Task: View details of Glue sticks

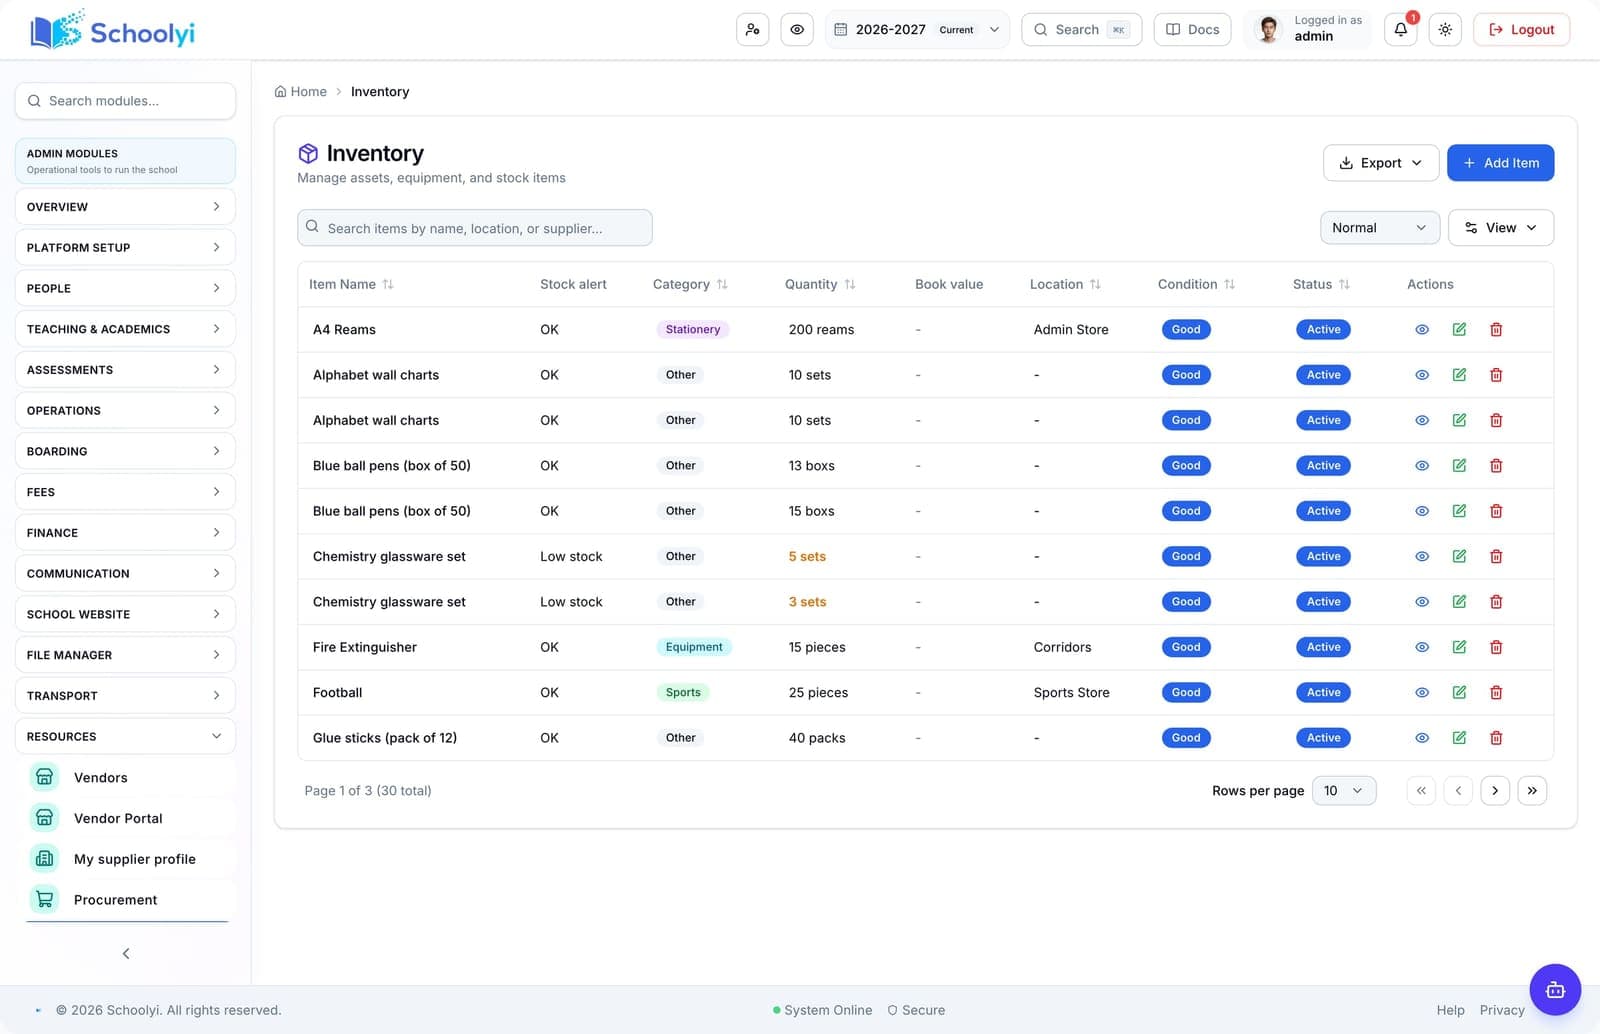Action: coord(1422,738)
